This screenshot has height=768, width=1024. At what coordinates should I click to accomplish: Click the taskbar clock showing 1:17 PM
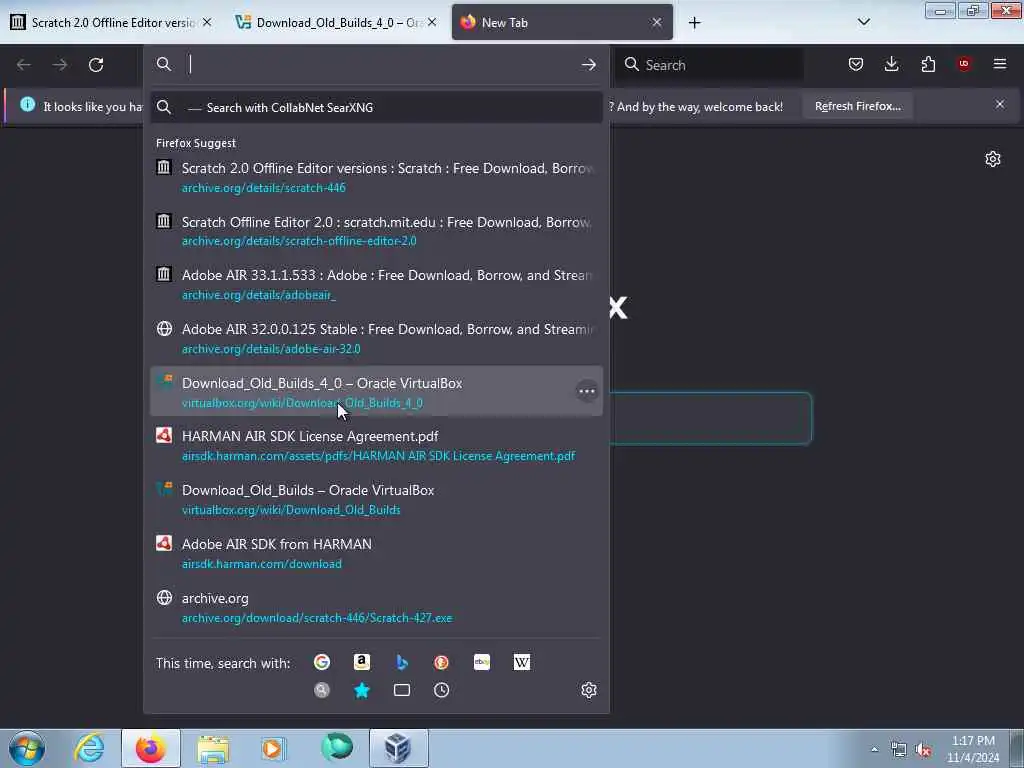(x=973, y=749)
